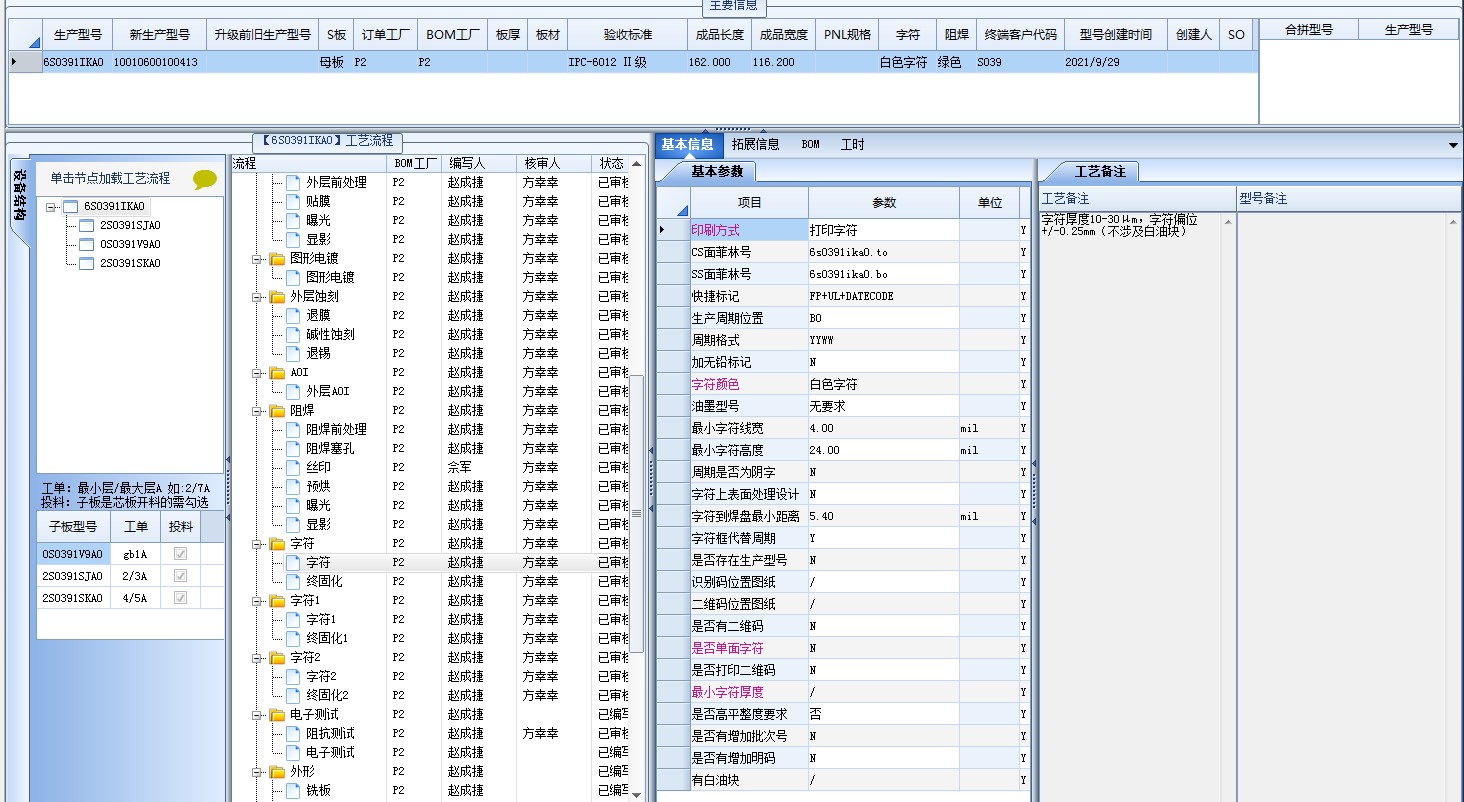The image size is (1464, 802).
Task: Click the AOI folder icon
Action: click(x=277, y=372)
